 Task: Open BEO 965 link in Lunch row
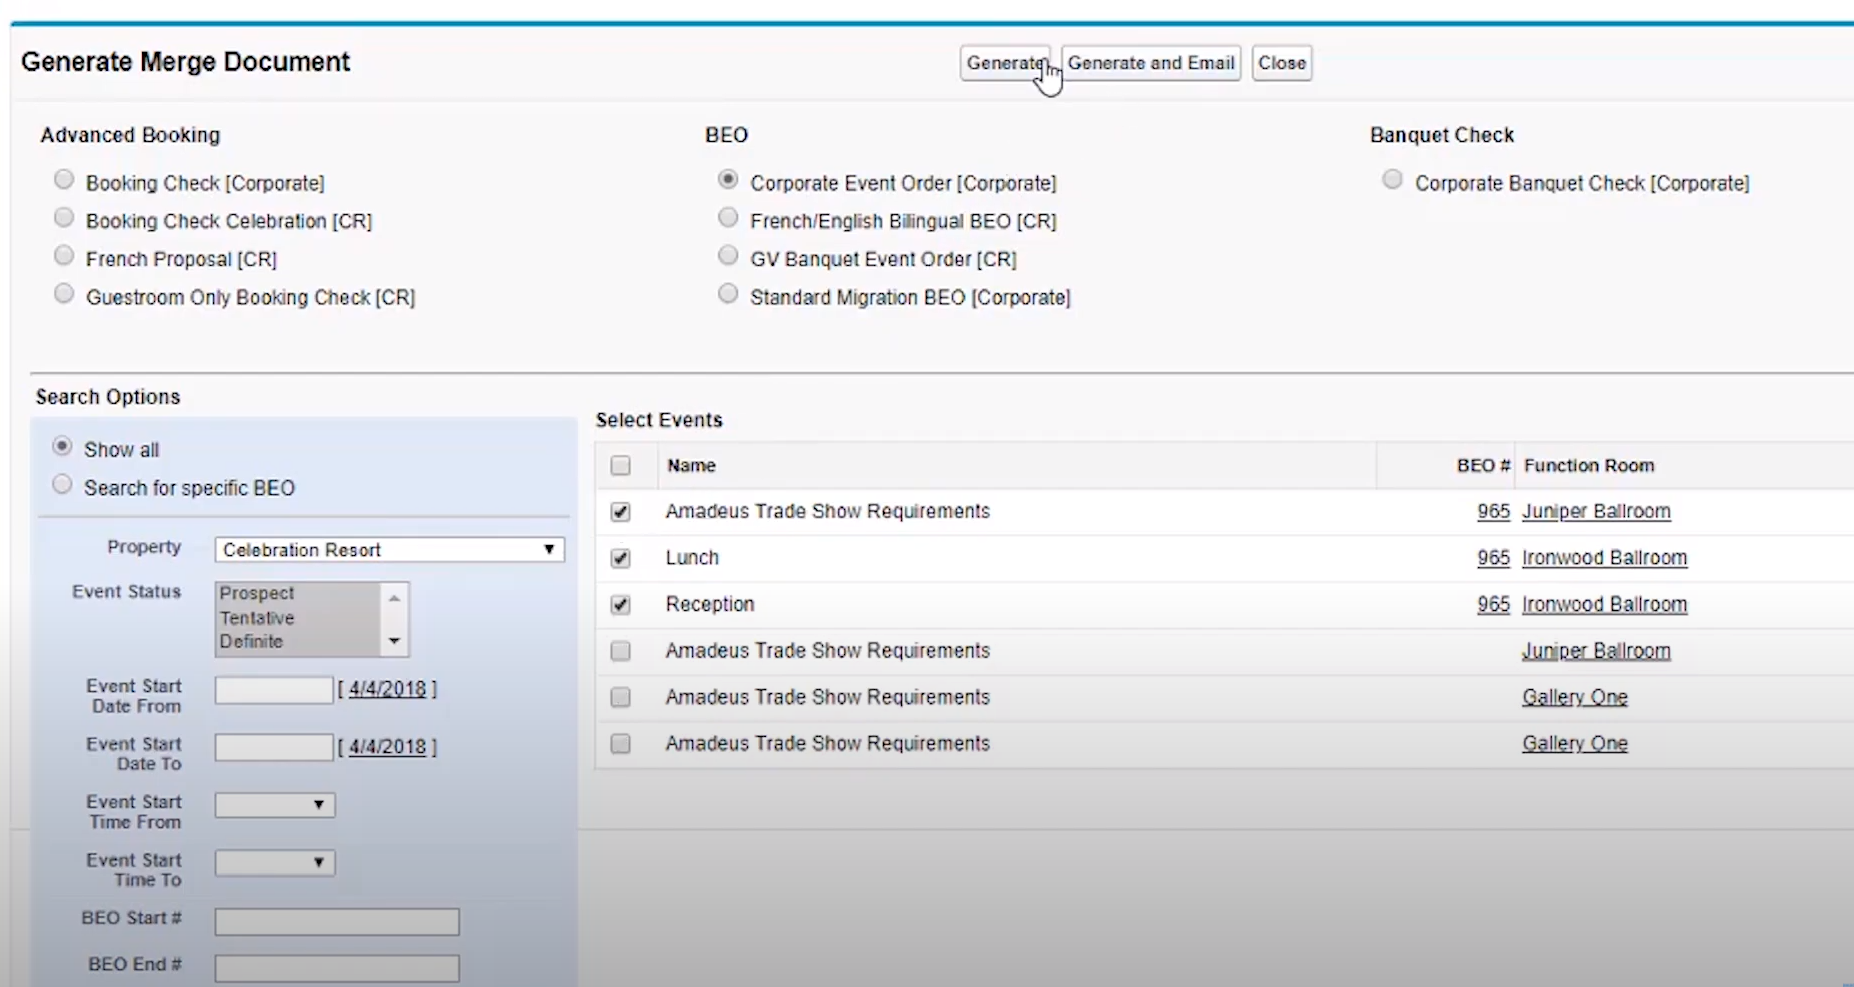pyautogui.click(x=1493, y=558)
